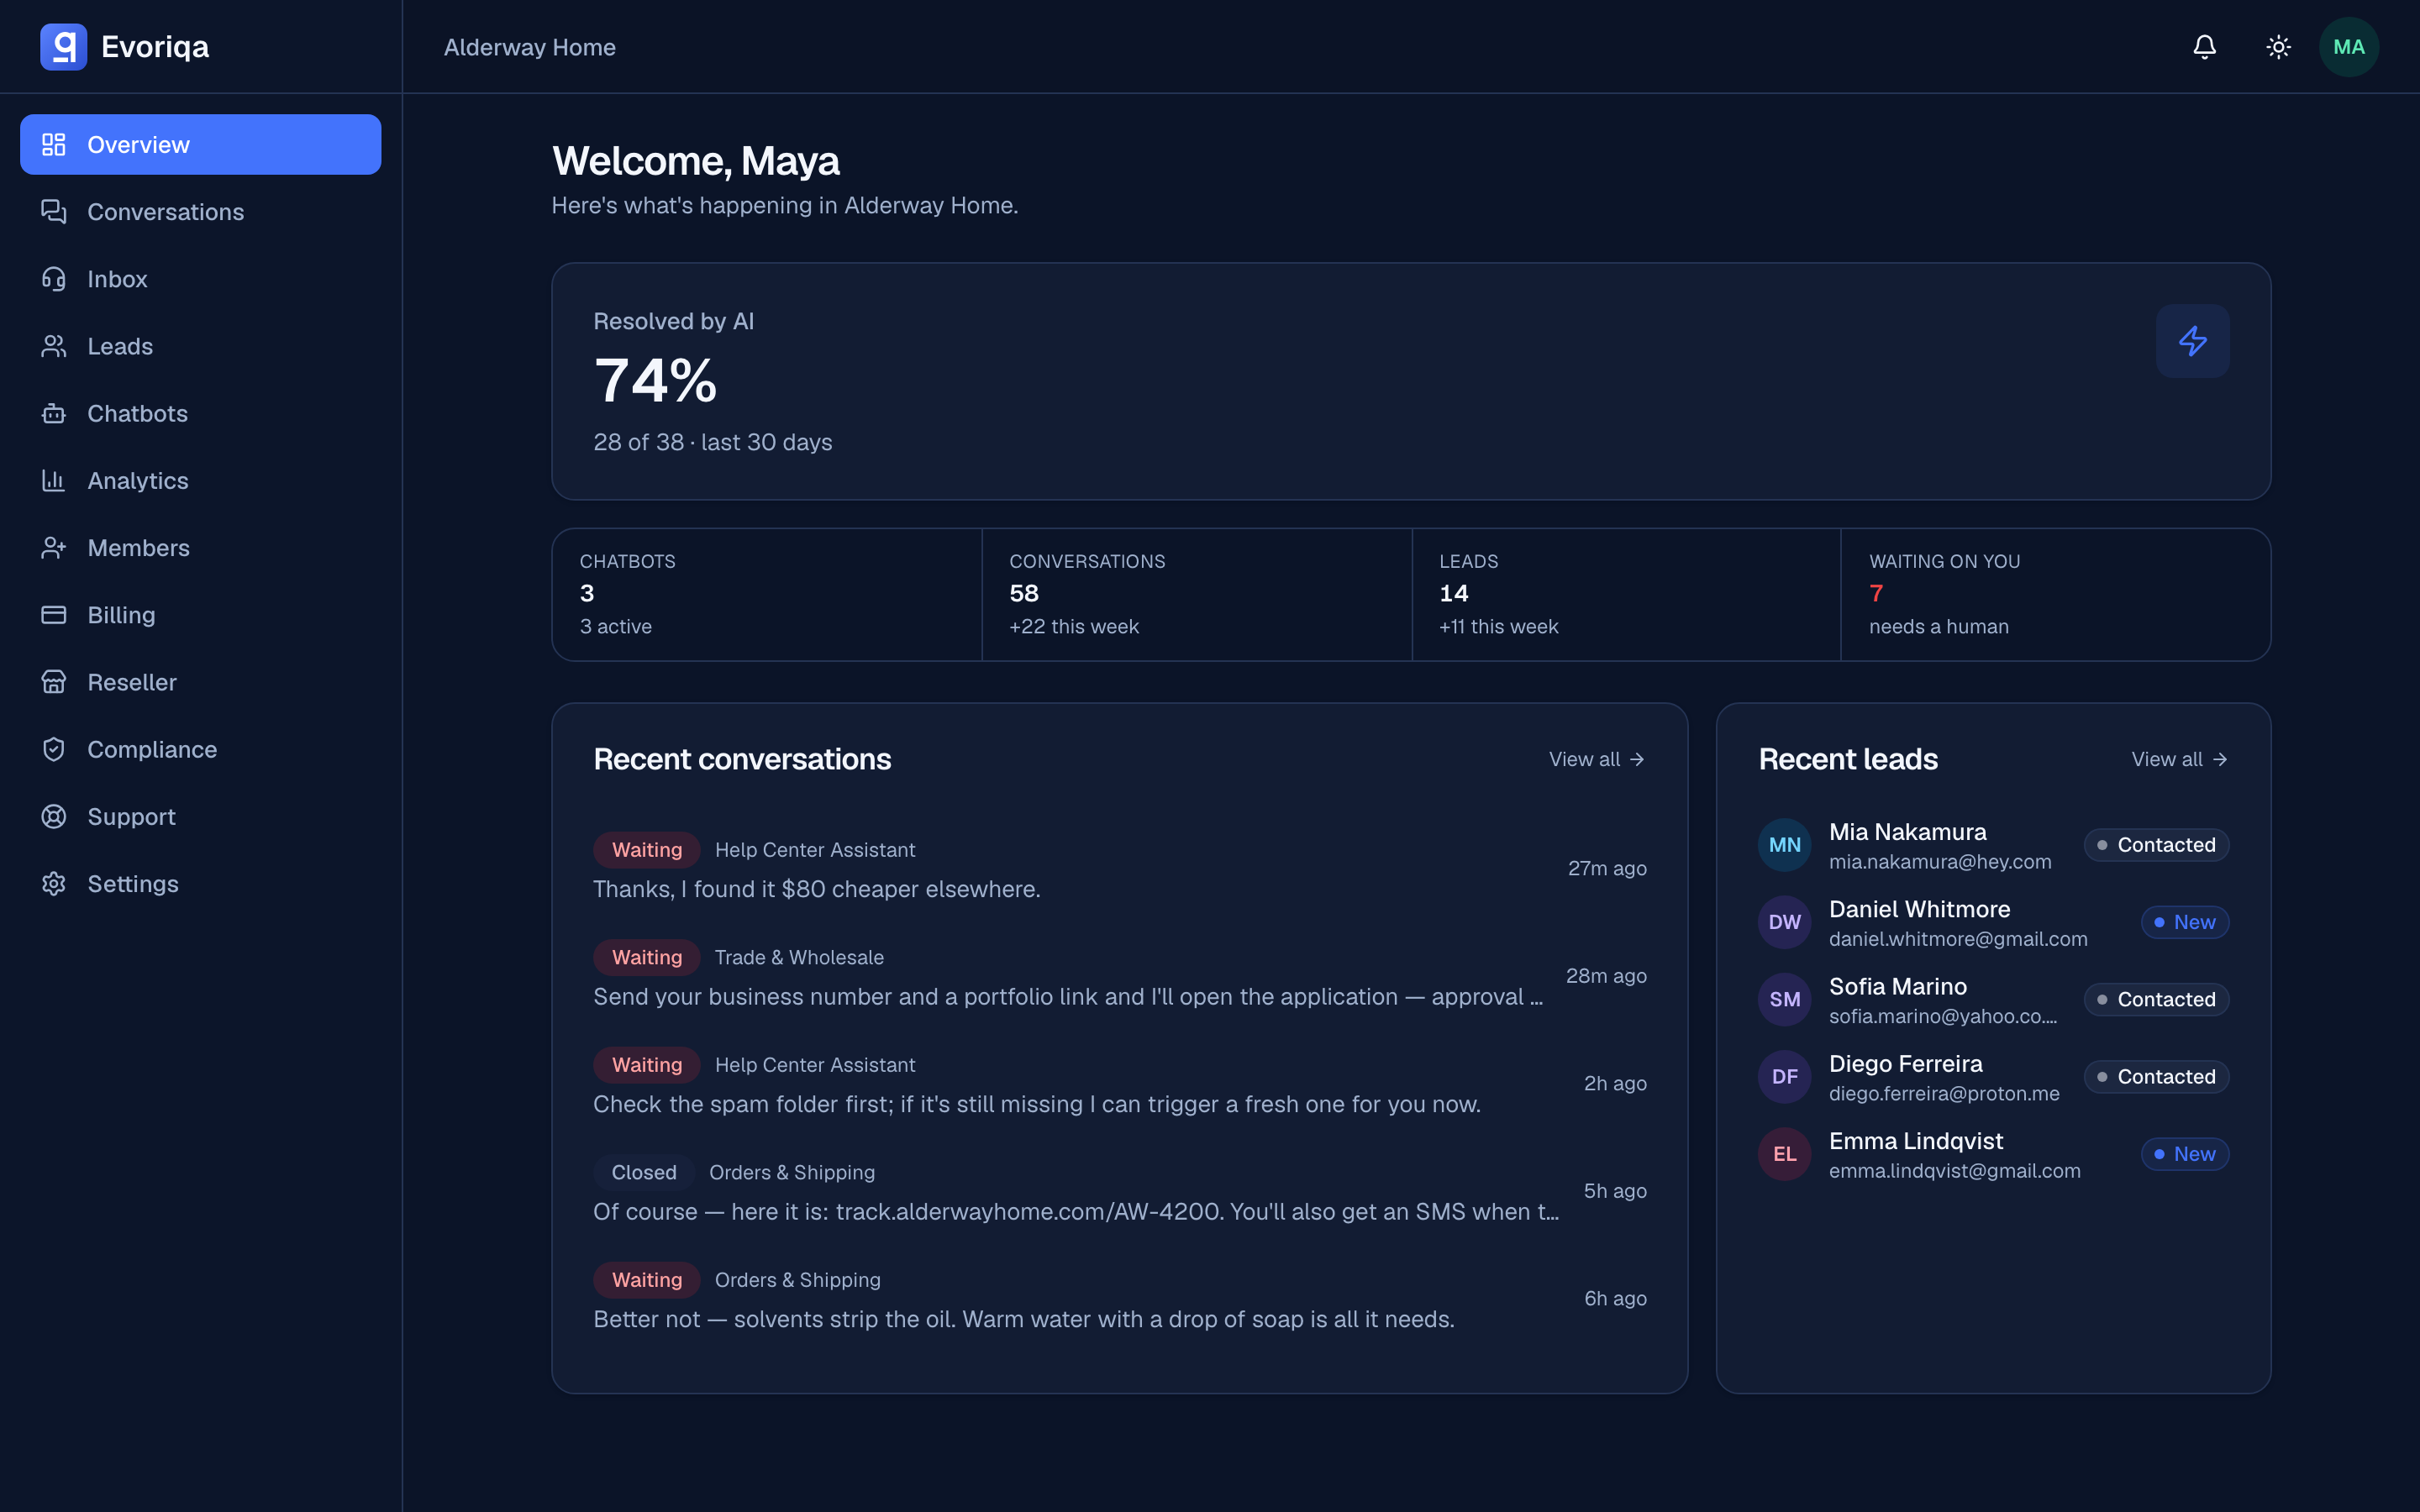The height and width of the screenshot is (1512, 2420).
Task: Click the Chatbots robot icon
Action: click(54, 413)
